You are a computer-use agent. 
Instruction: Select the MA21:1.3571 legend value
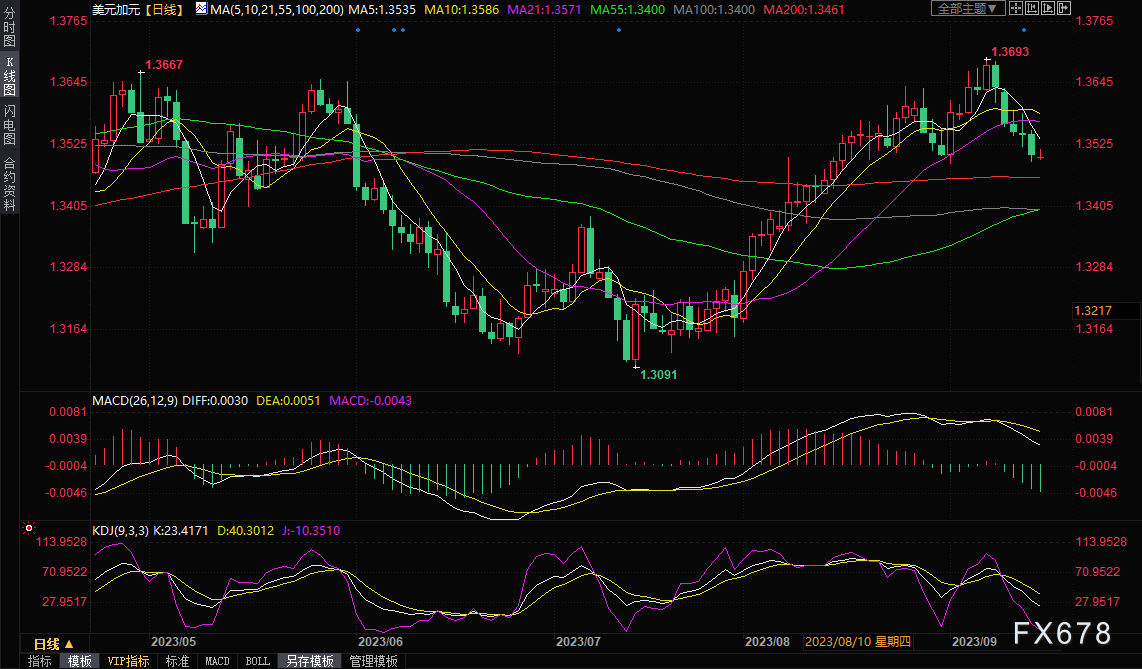(545, 9)
